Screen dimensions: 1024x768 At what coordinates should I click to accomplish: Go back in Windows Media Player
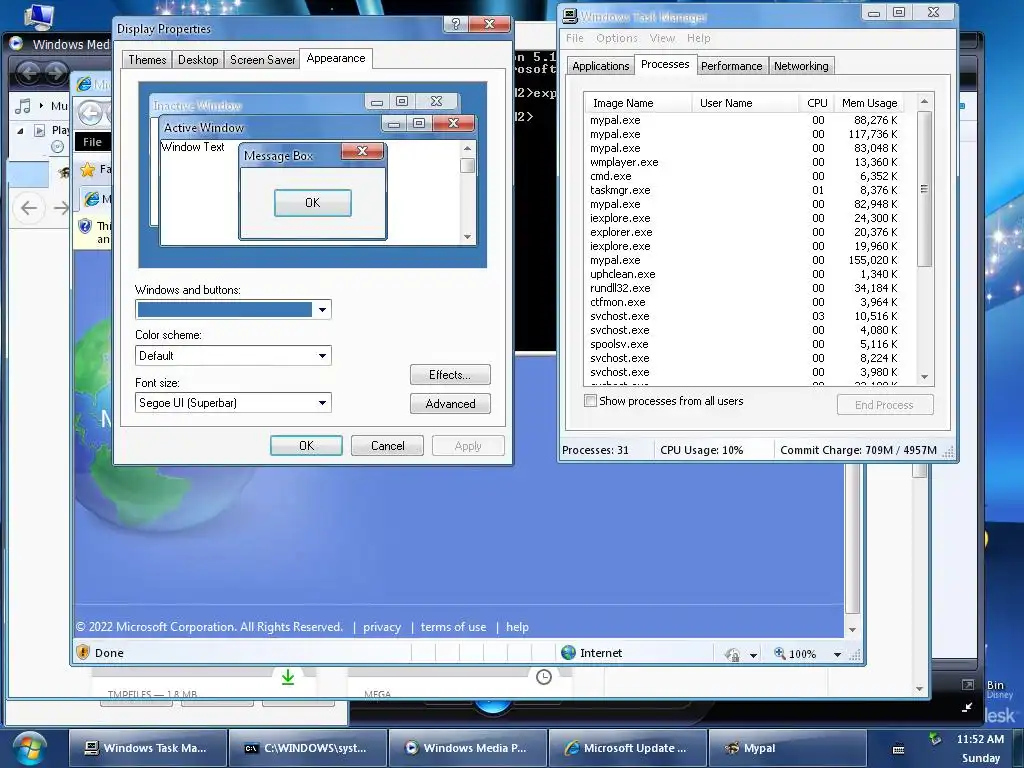[27, 72]
